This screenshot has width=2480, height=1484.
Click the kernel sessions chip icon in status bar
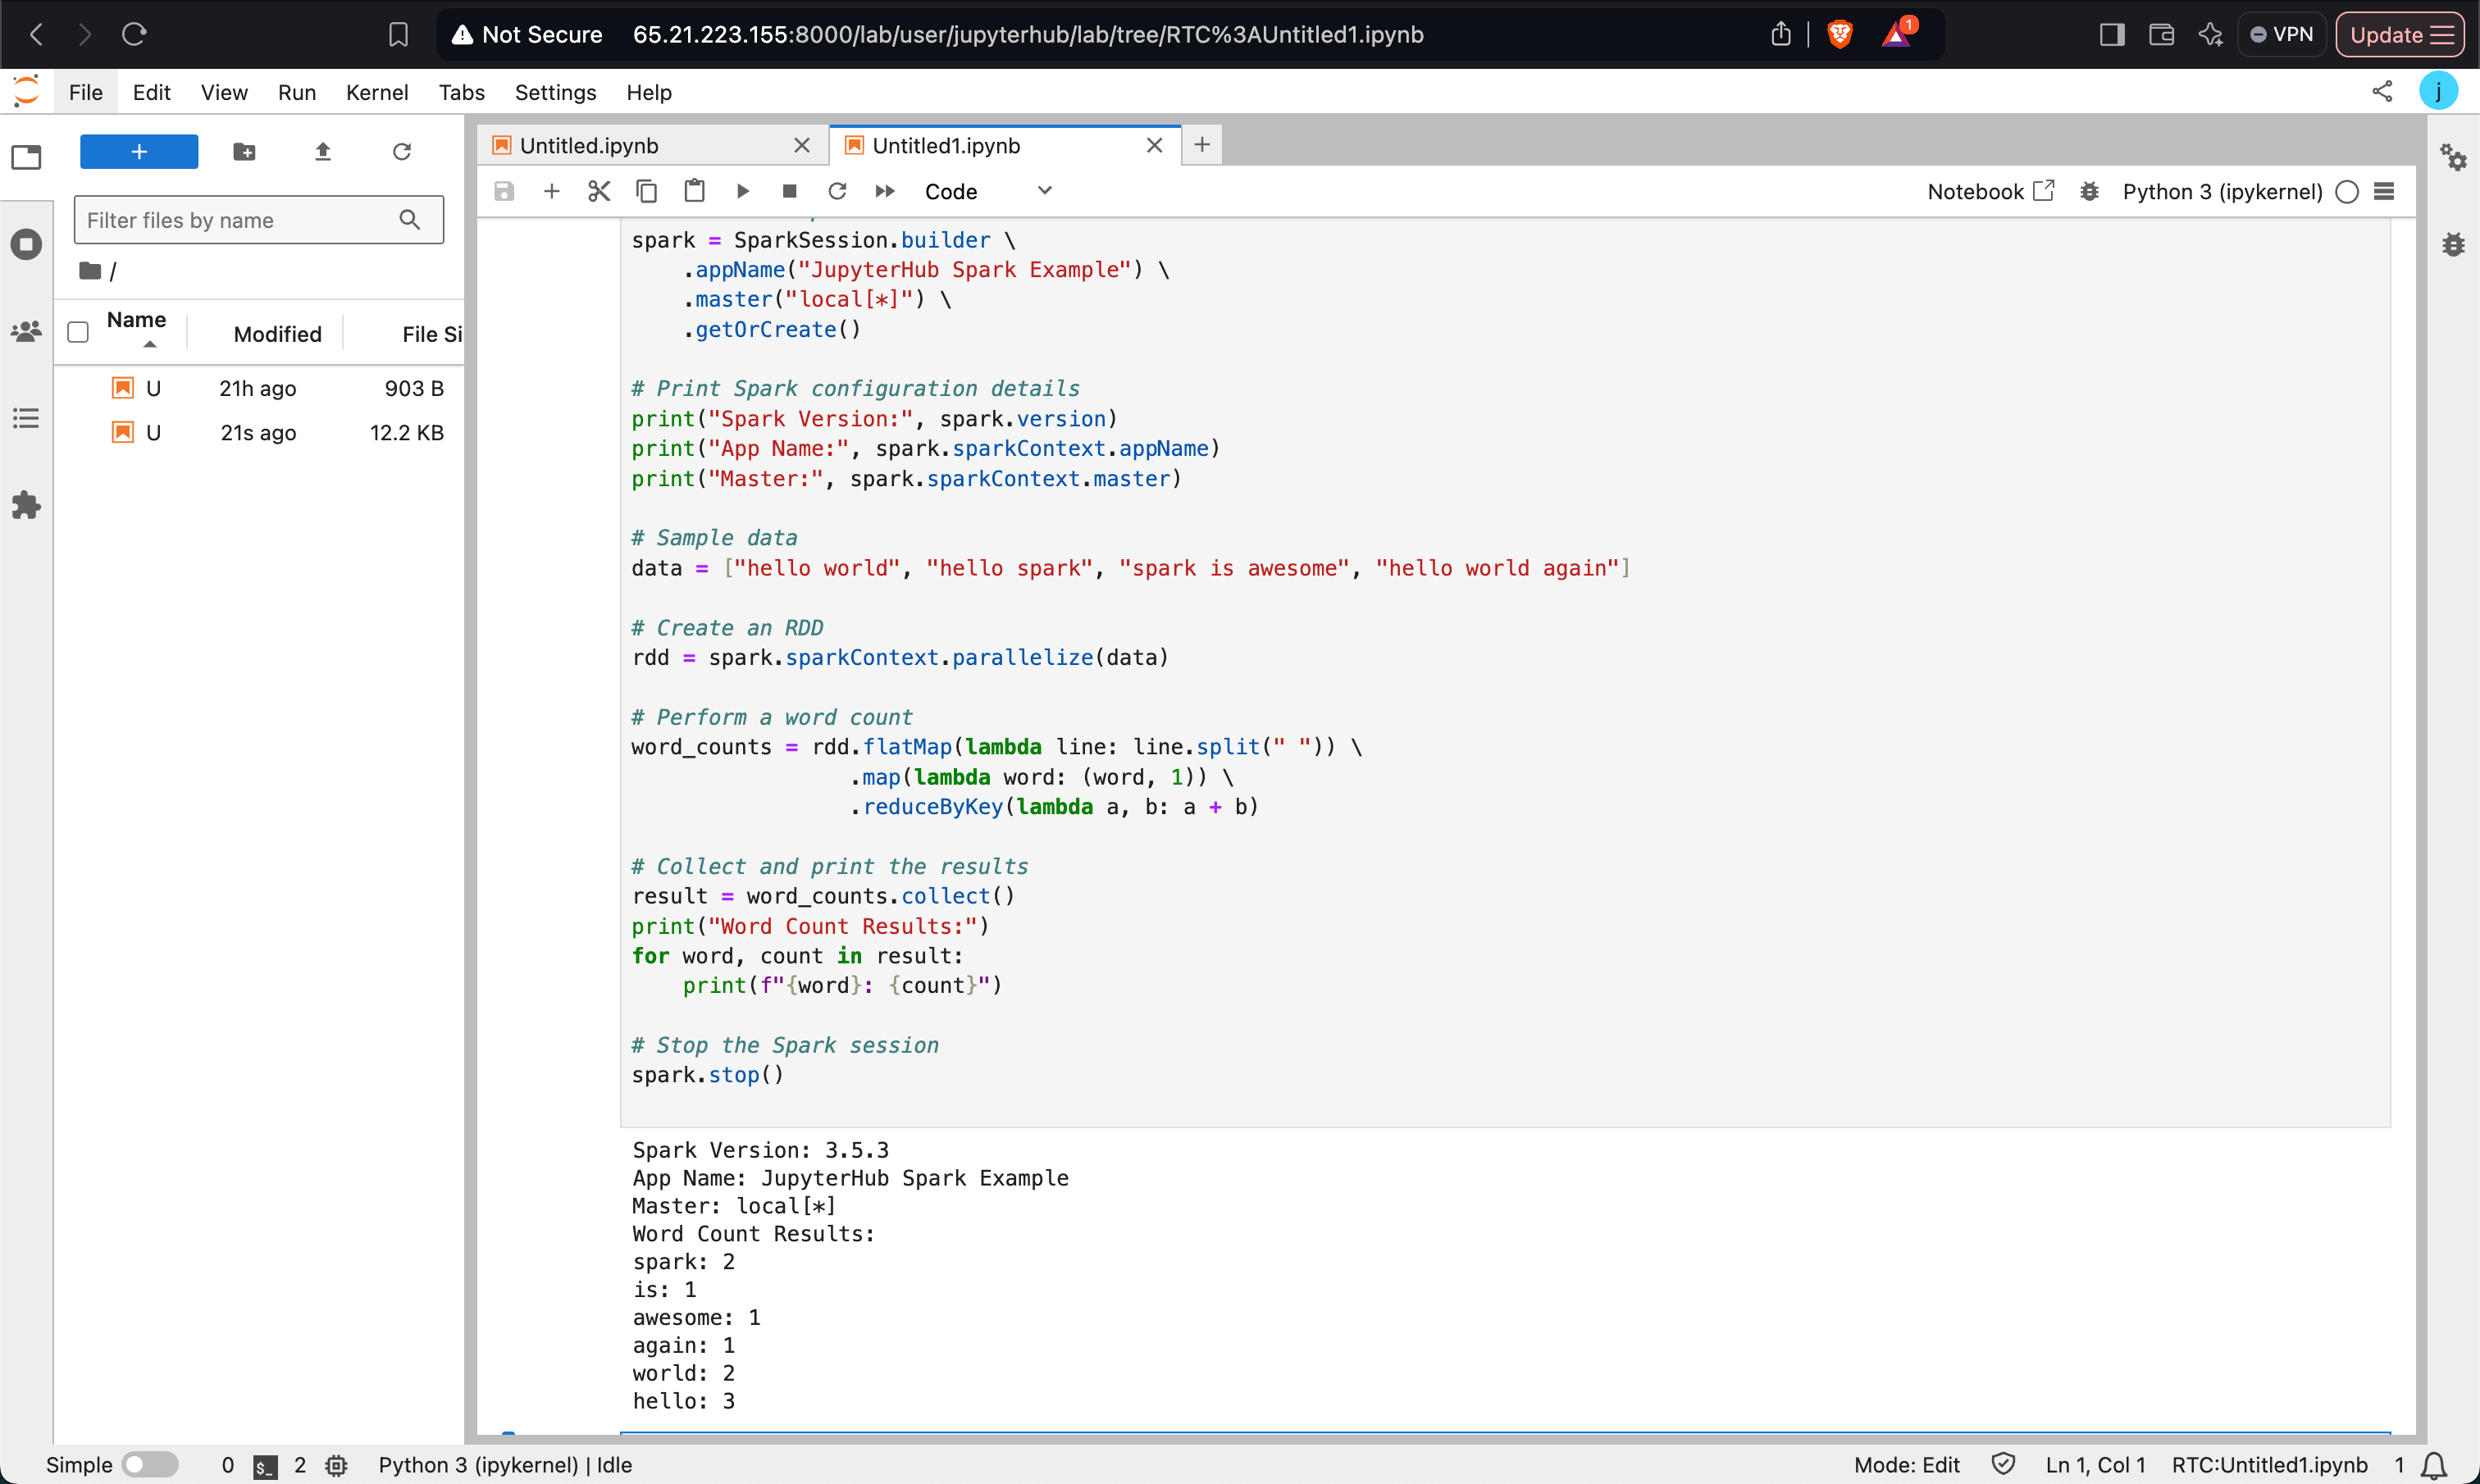tap(336, 1466)
